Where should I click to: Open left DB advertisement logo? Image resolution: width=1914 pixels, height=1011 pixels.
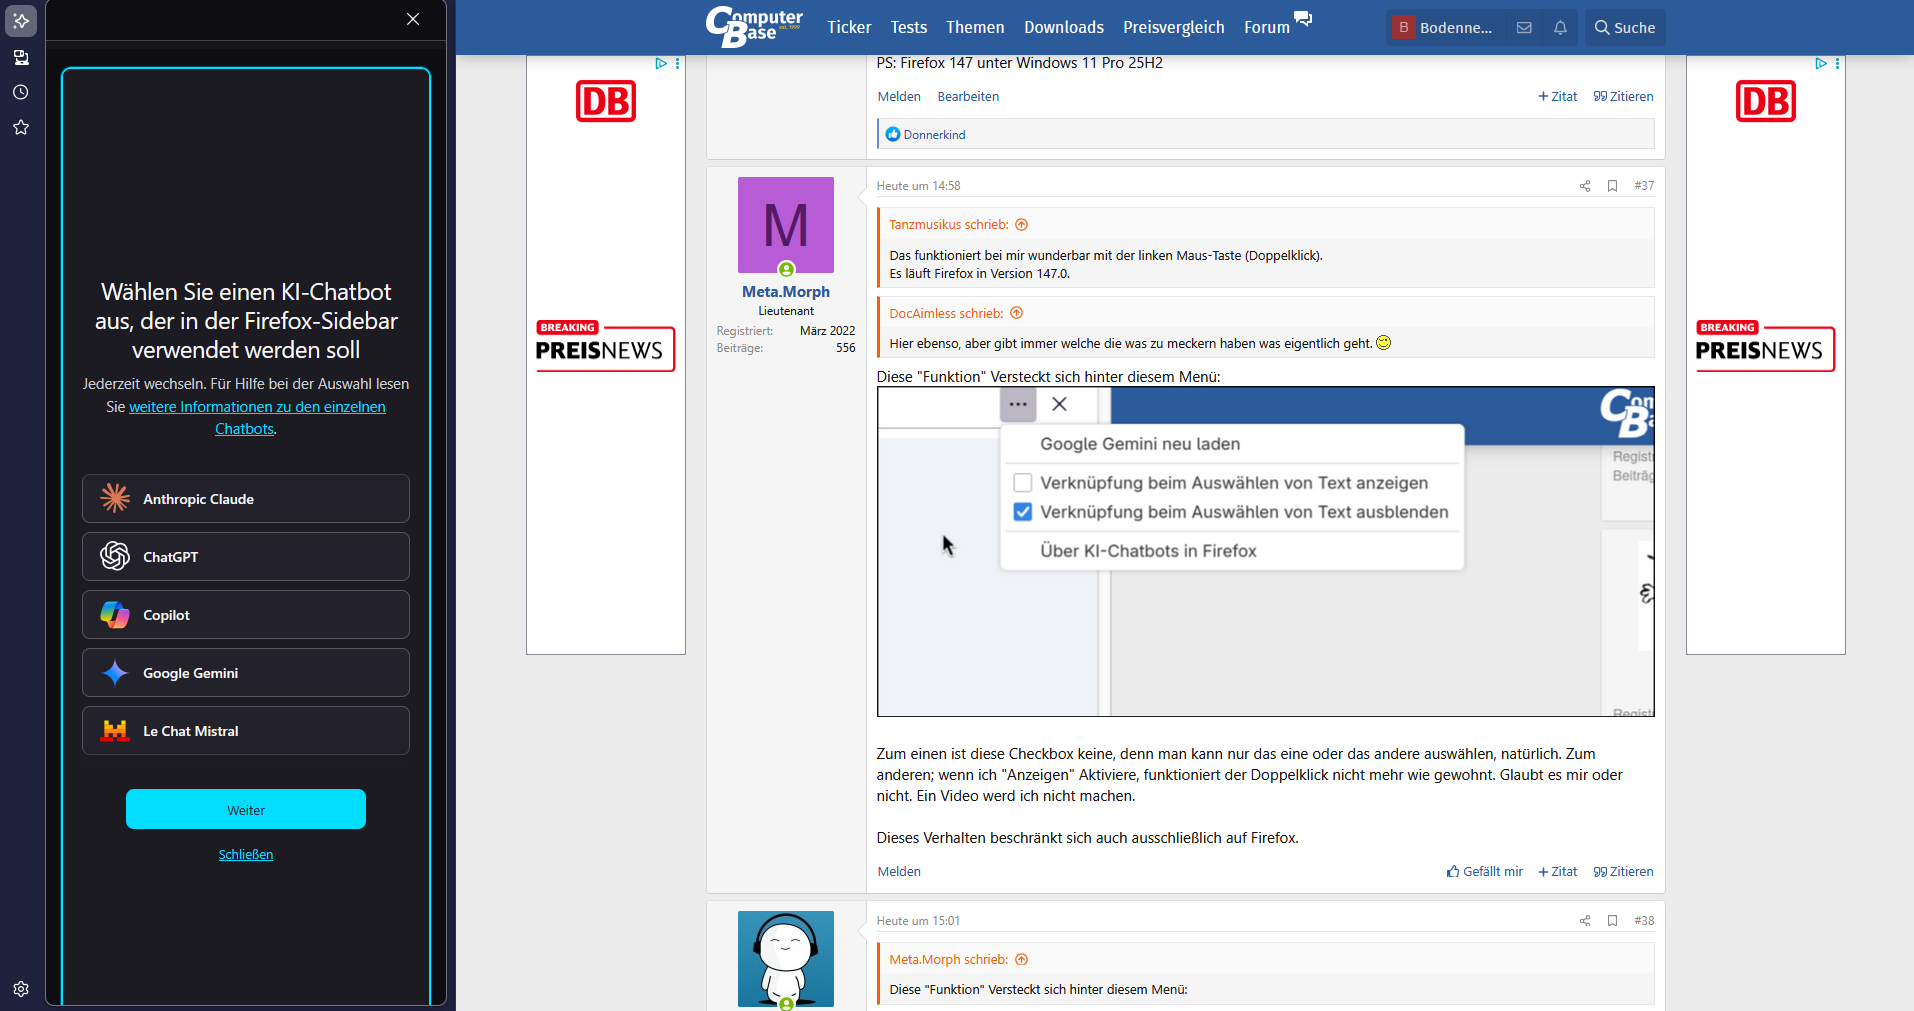606,101
